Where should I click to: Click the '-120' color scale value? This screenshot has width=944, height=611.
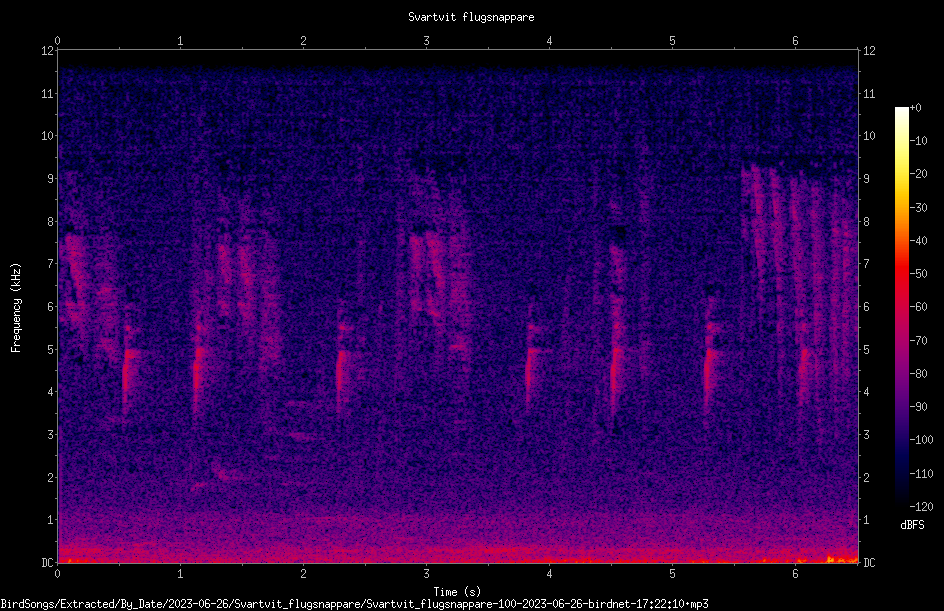click(x=922, y=507)
